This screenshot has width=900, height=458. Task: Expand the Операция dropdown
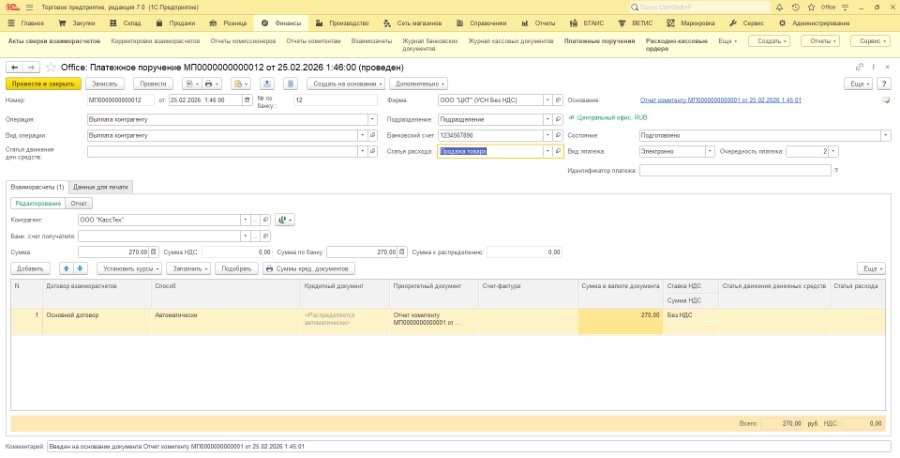[x=373, y=119]
